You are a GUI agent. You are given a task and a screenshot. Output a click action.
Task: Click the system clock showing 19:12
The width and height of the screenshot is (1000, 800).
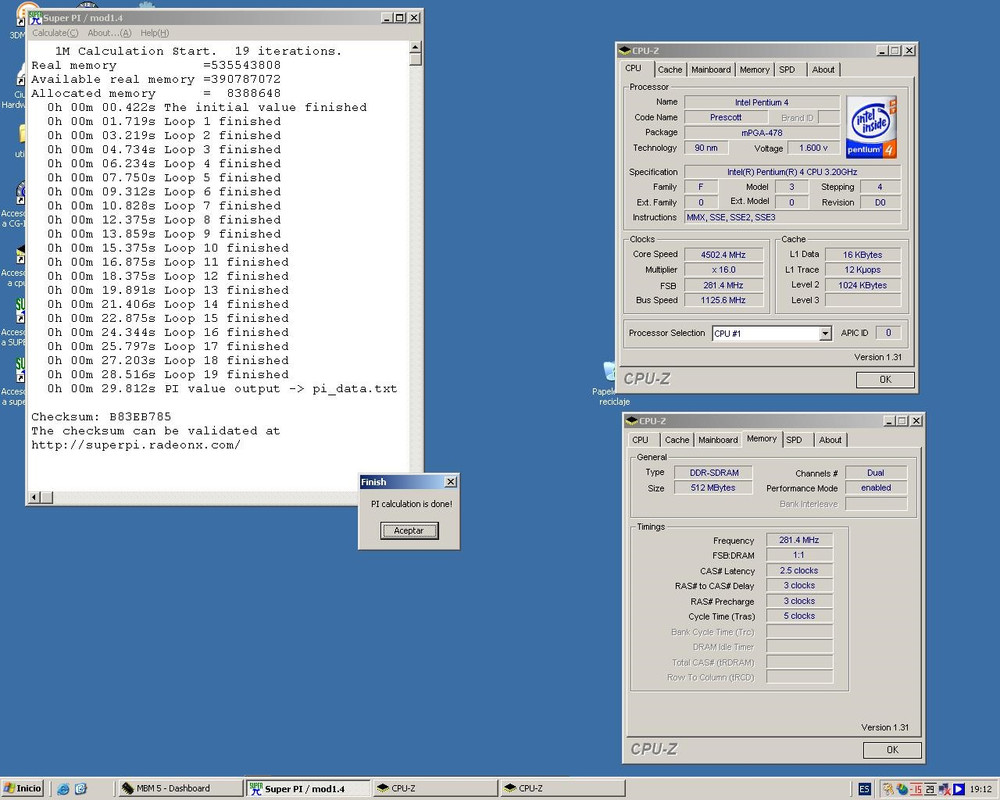tap(980, 789)
